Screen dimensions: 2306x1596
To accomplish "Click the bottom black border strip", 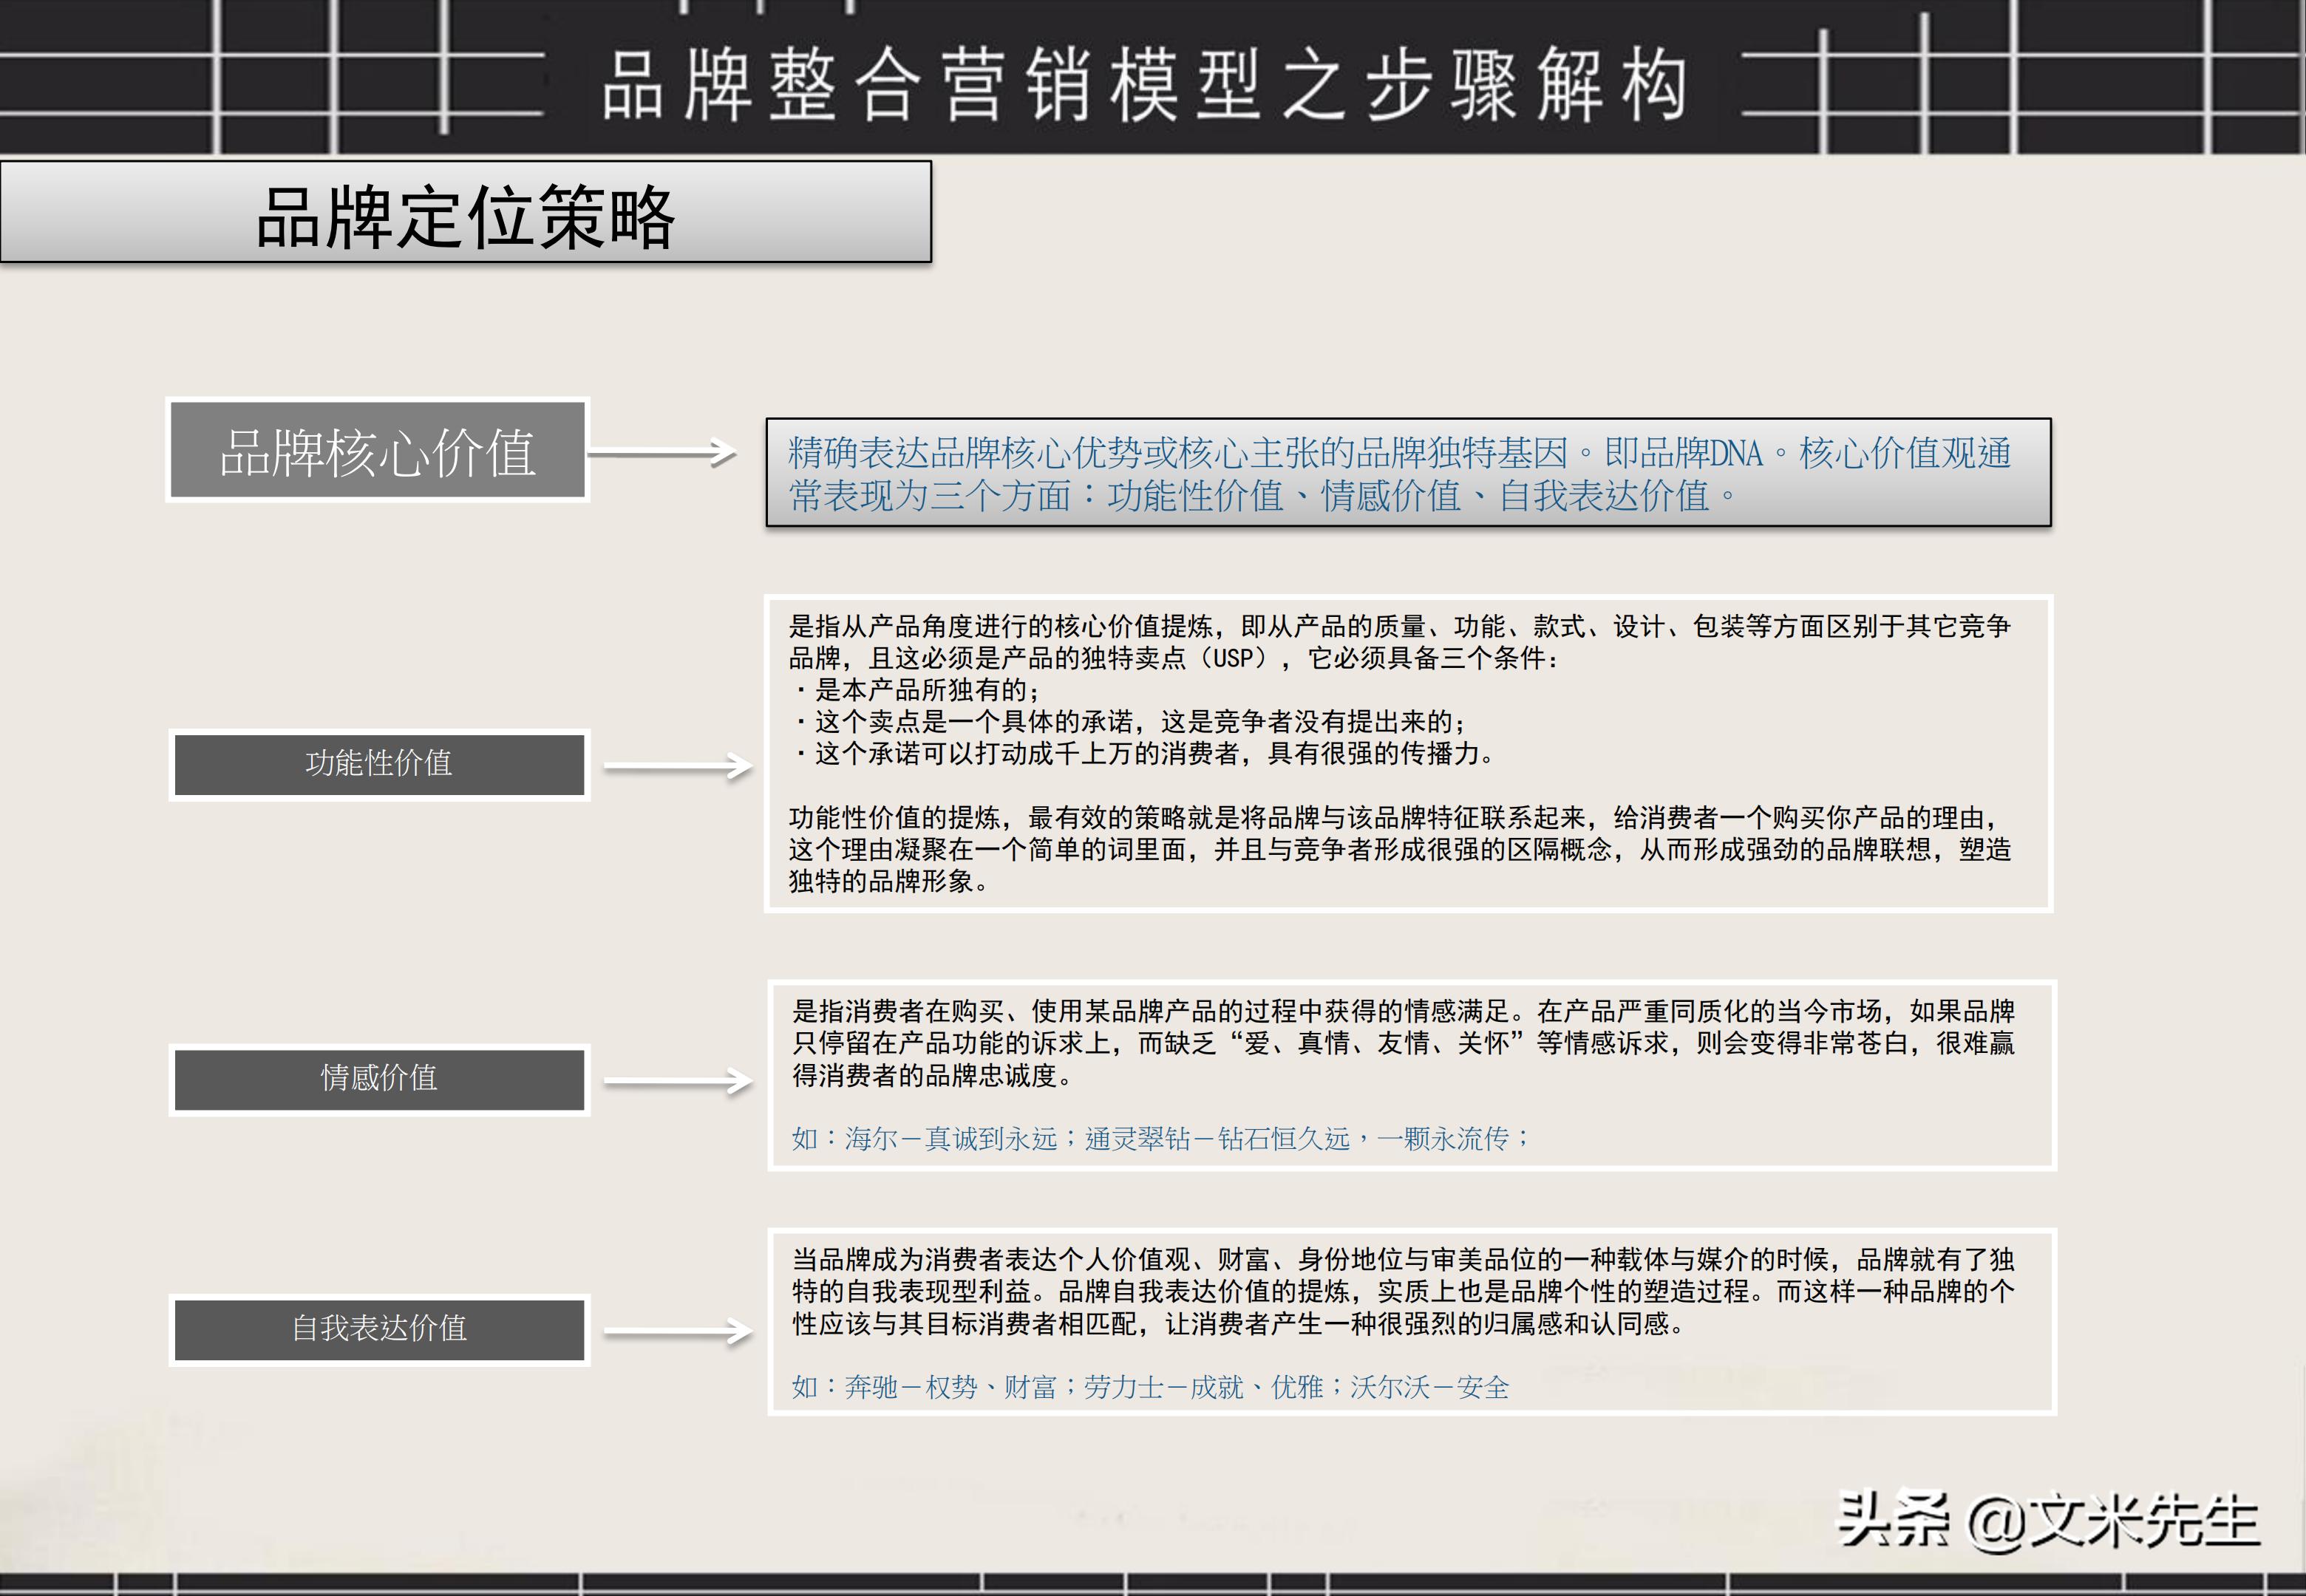I will pyautogui.click(x=1150, y=1580).
